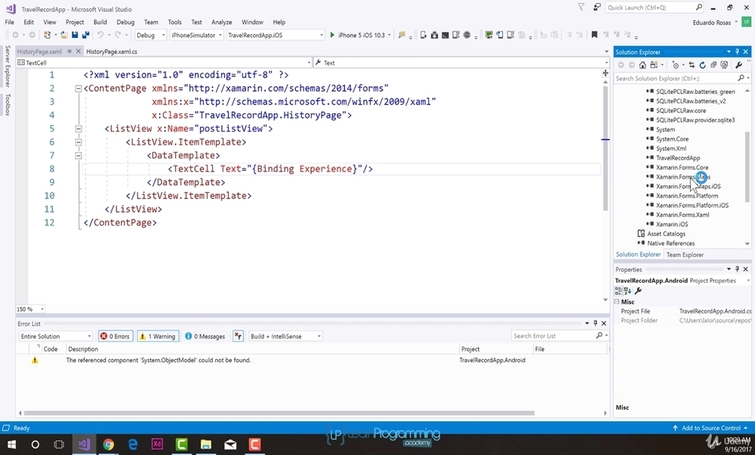
Task: Open the TravelRecordApp.iOS startup project dropdown
Action: [x=275, y=35]
